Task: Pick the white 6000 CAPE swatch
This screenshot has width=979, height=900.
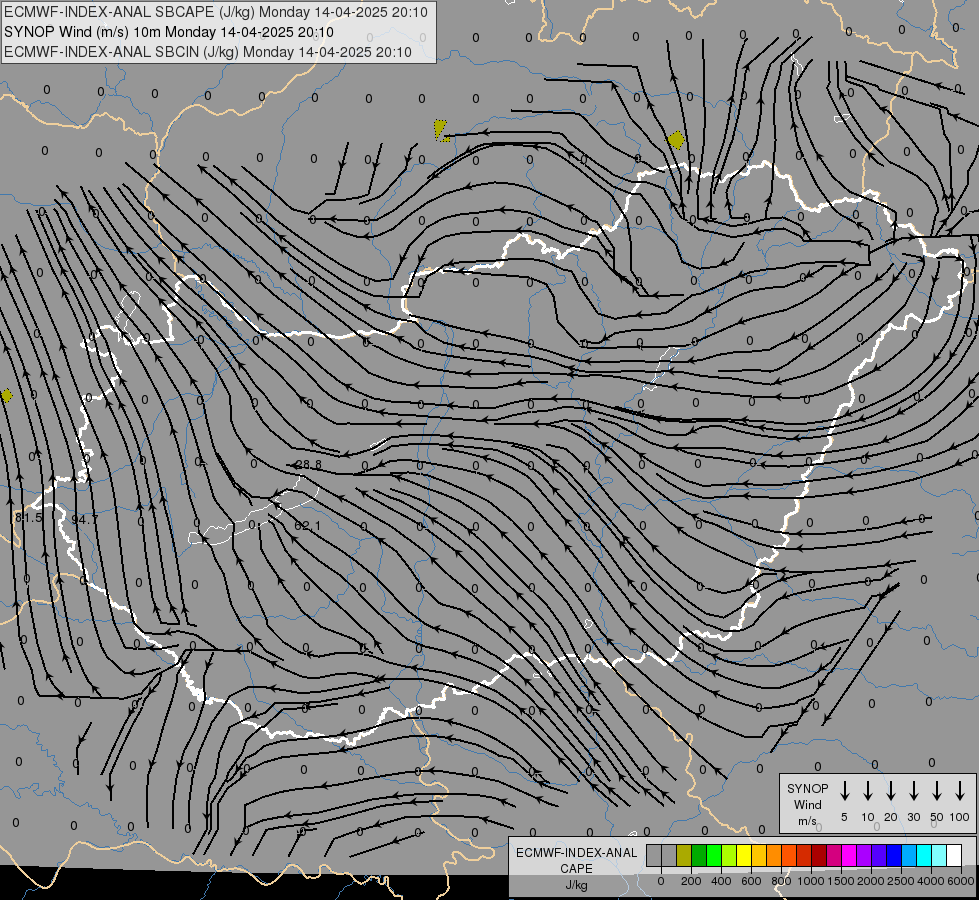Action: (954, 855)
